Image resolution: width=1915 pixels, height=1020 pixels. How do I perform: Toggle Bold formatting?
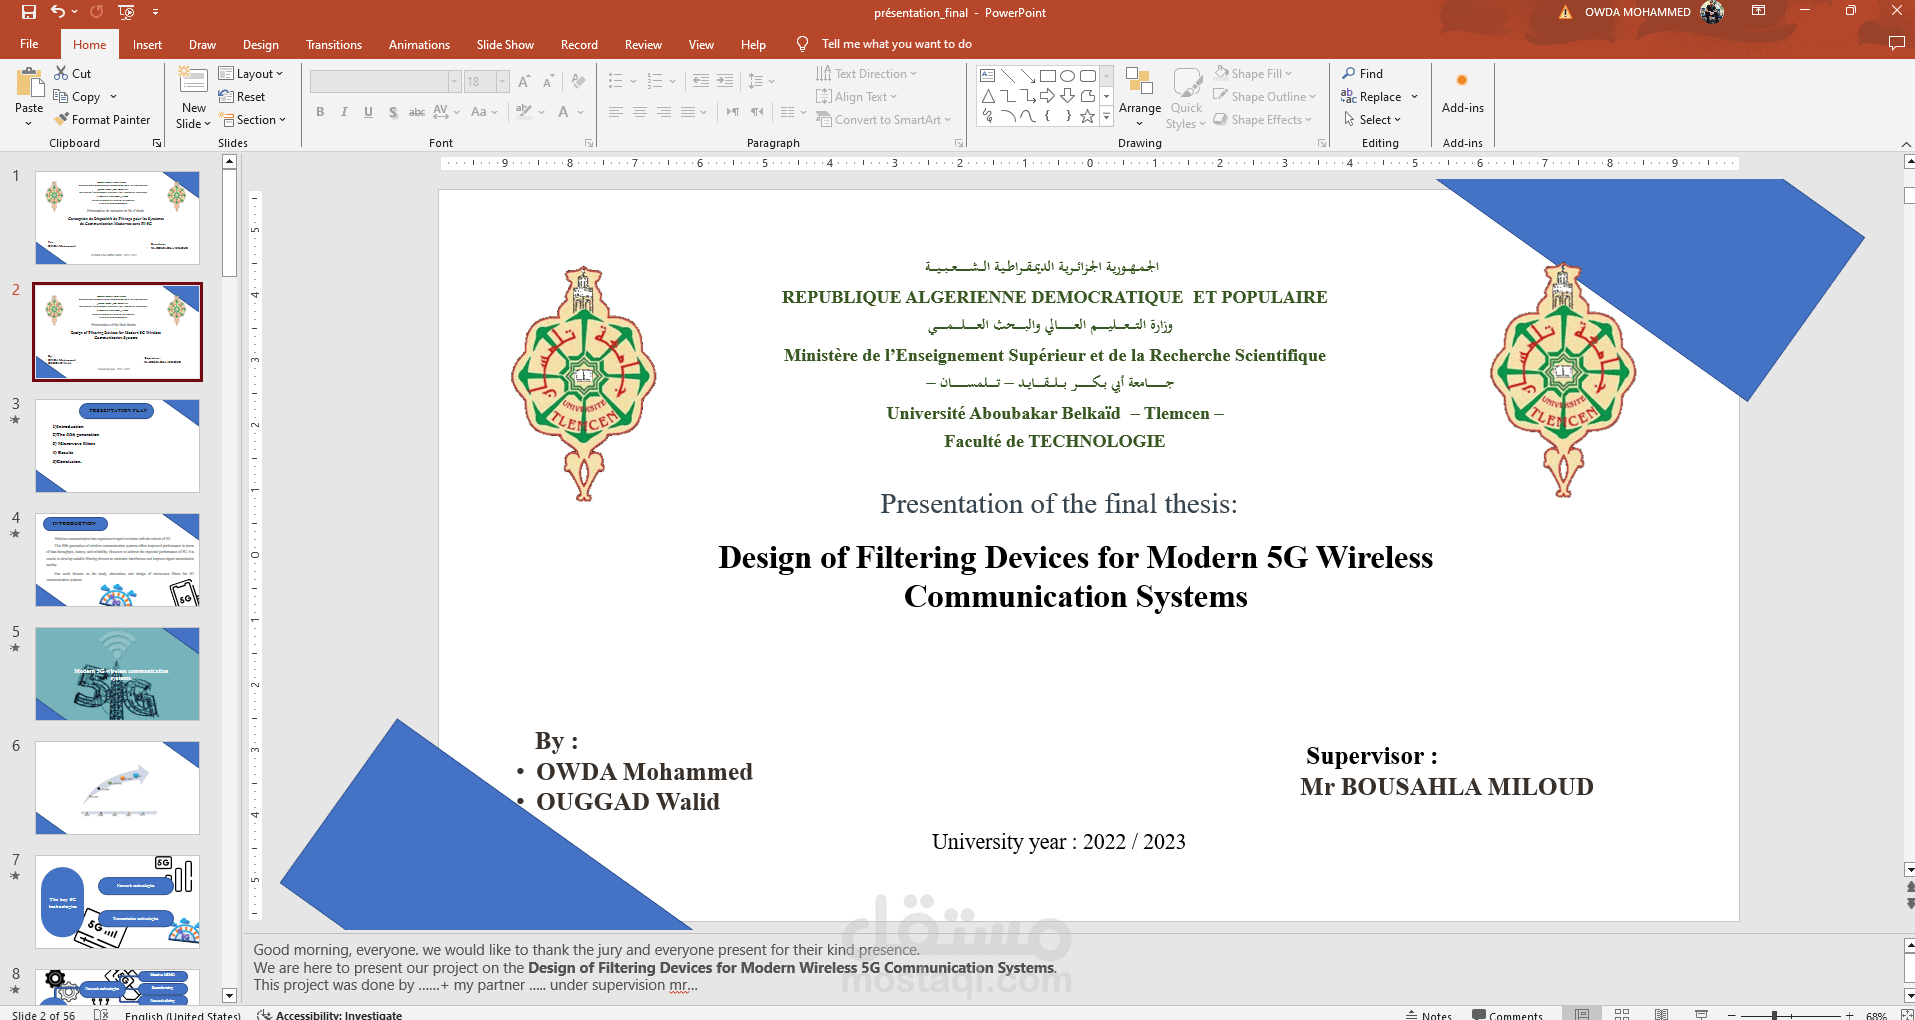click(320, 112)
